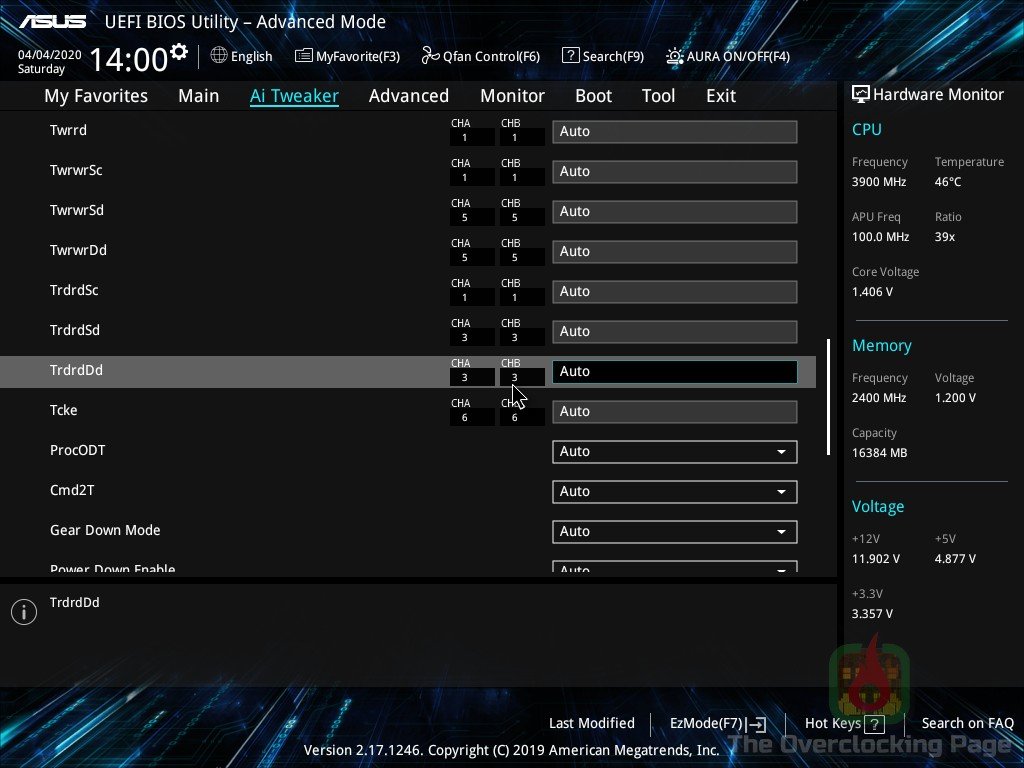
Task: Open the Boot menu tab
Action: coord(593,95)
